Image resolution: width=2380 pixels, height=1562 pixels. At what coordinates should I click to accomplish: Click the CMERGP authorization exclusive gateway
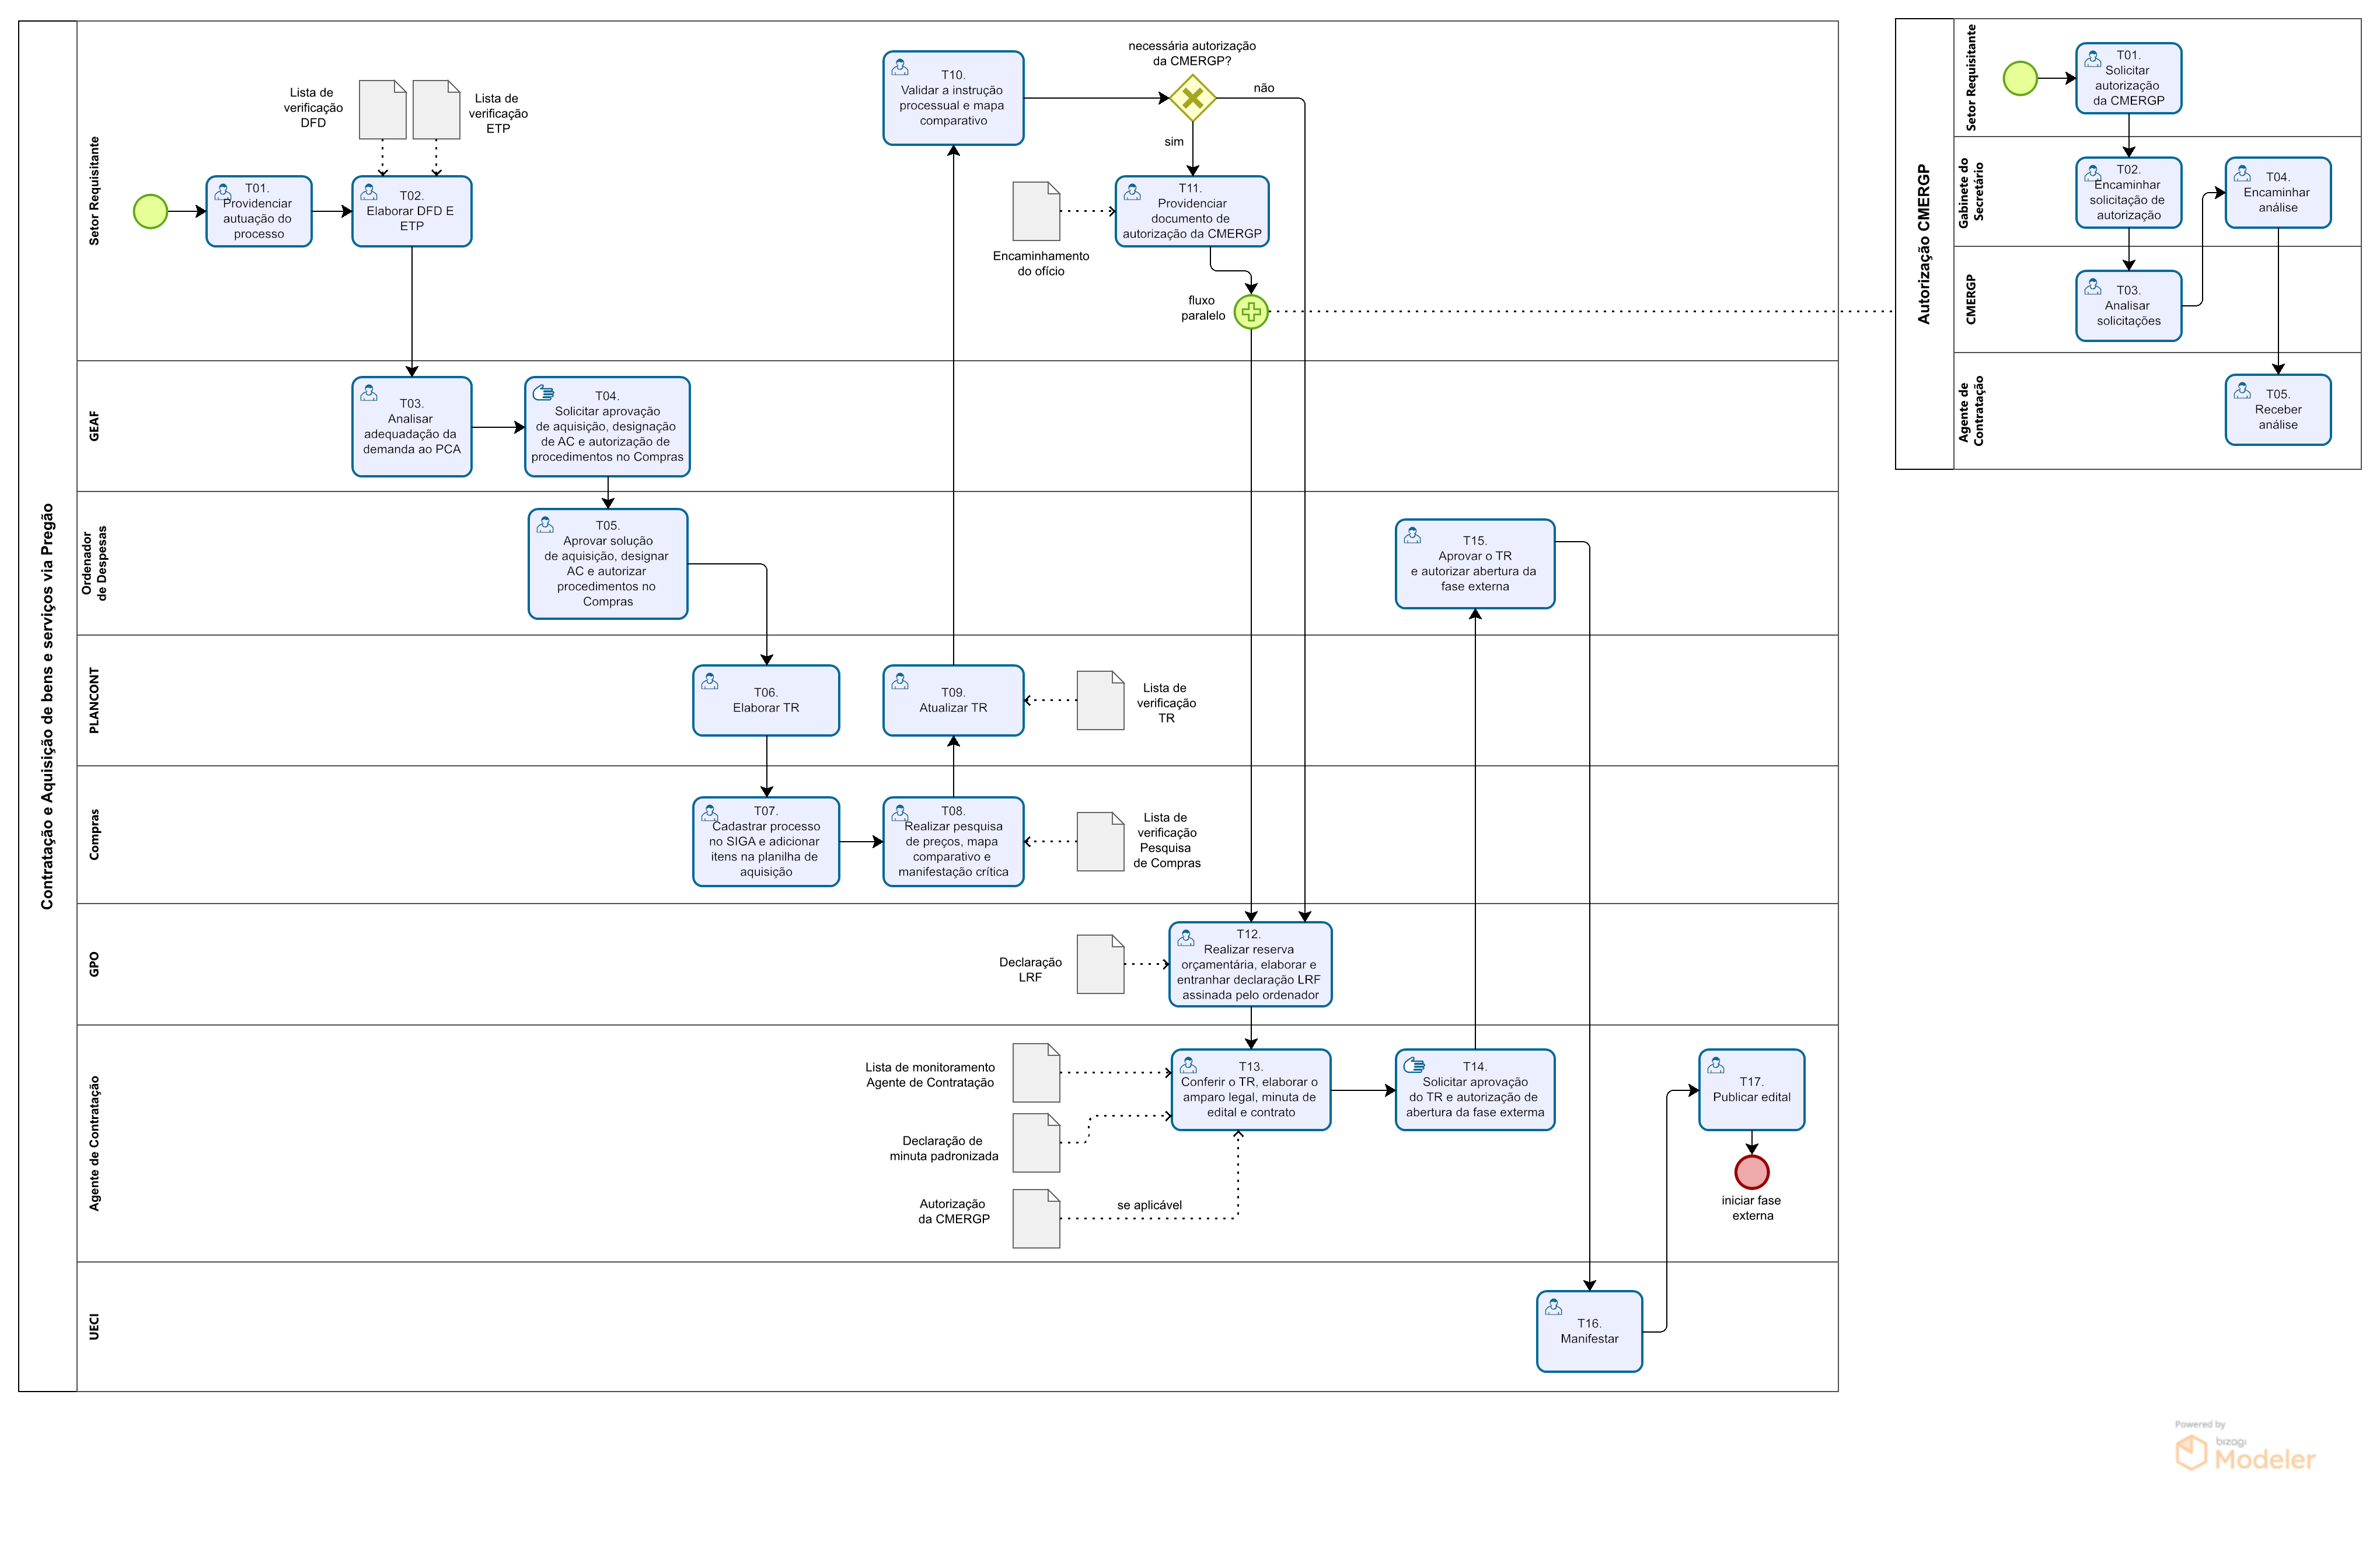click(1192, 98)
